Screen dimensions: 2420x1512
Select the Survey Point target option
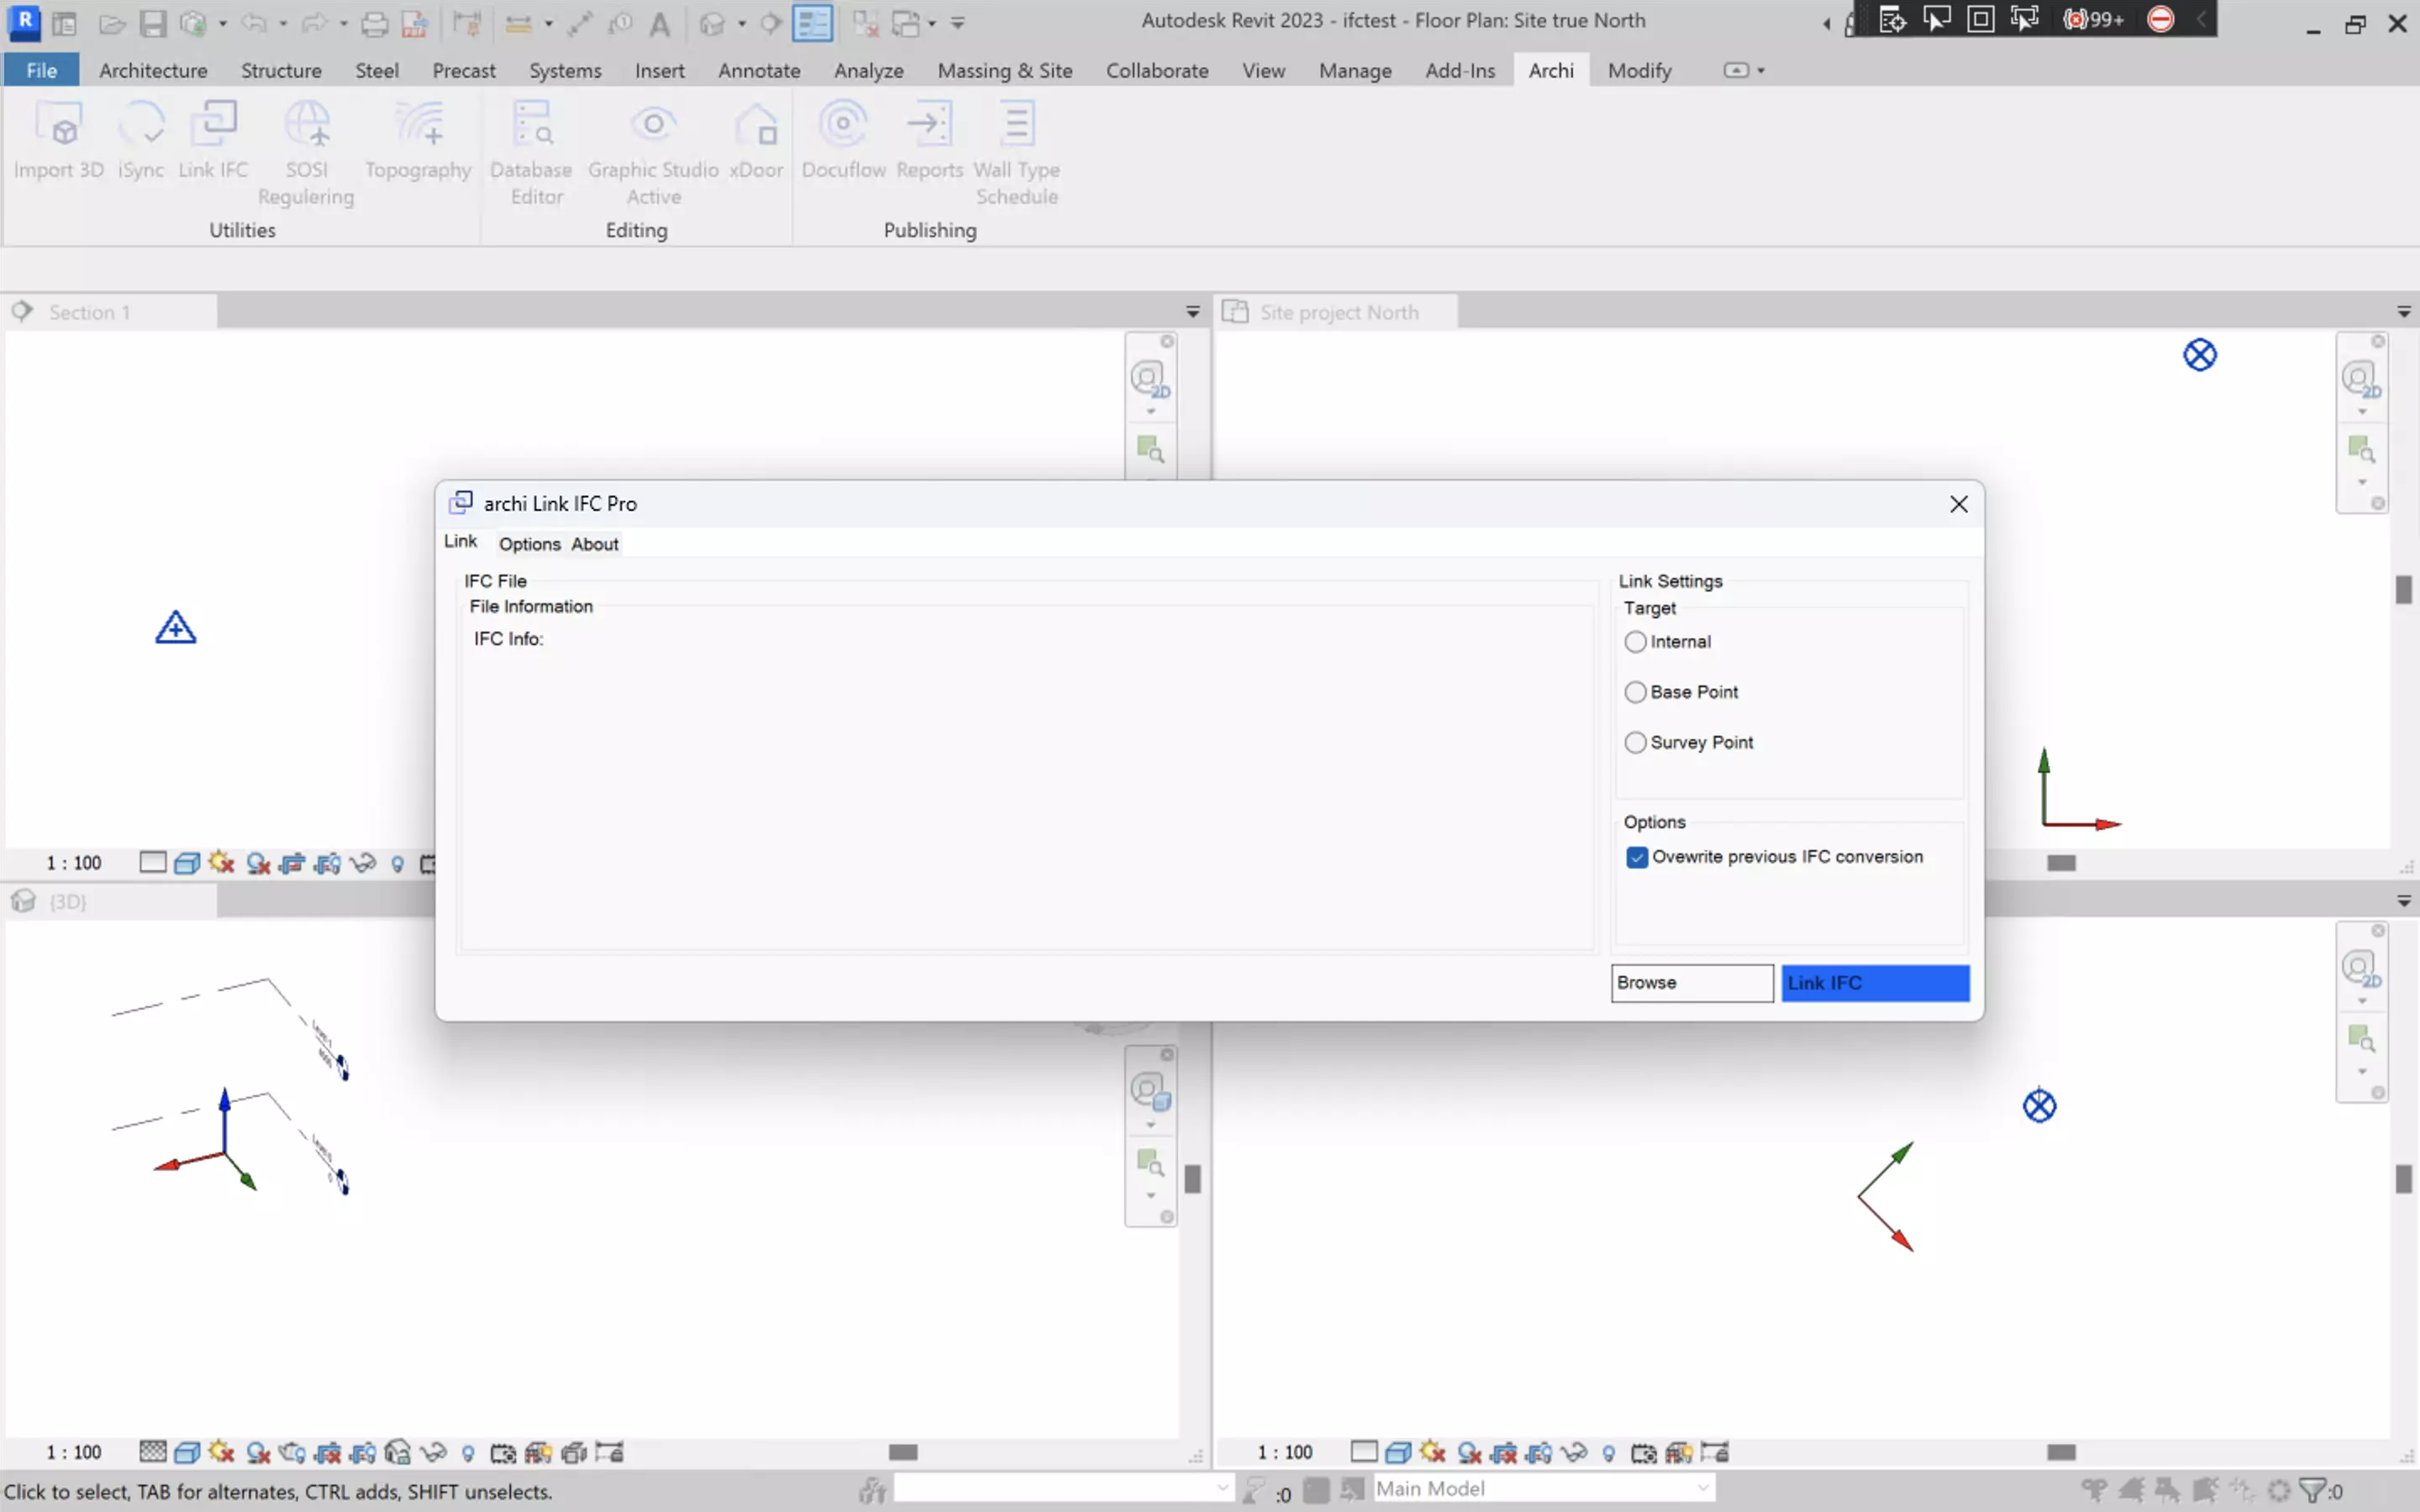1635,742
